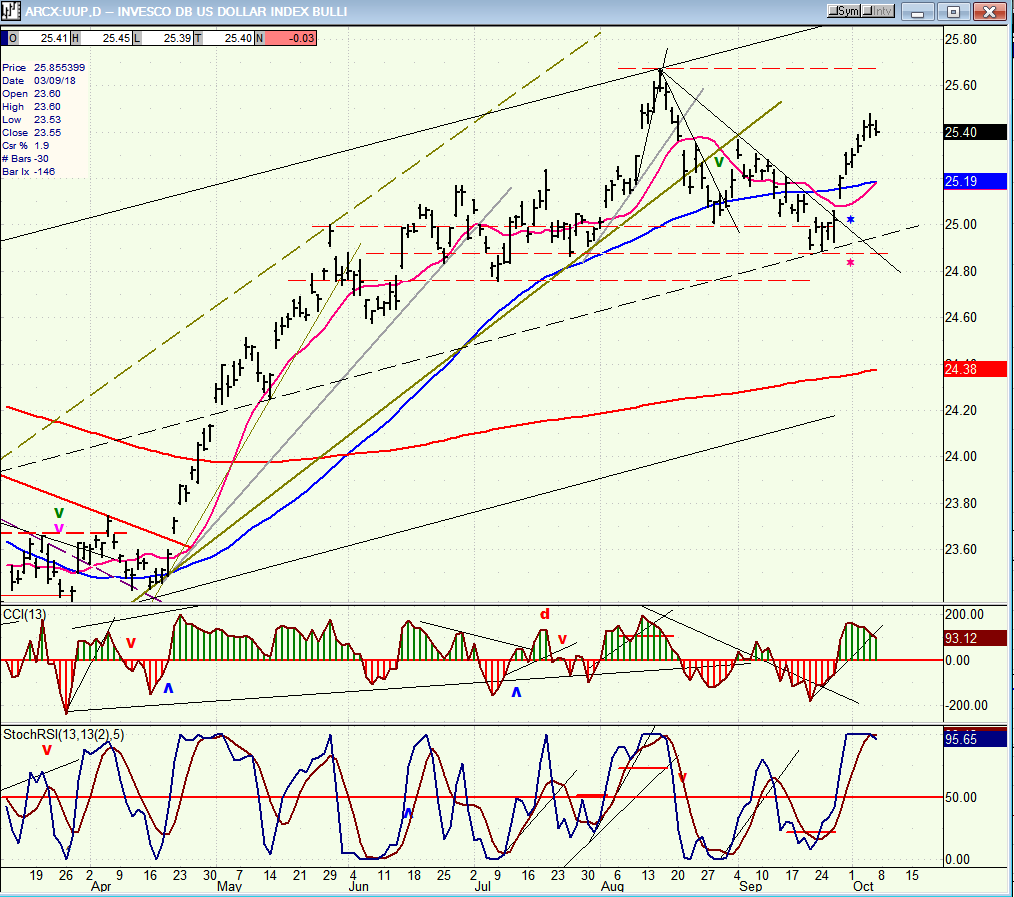Screen dimensions: 1014x897
Task: Click the blue asterisk marker near 25.00
Action: [x=850, y=221]
